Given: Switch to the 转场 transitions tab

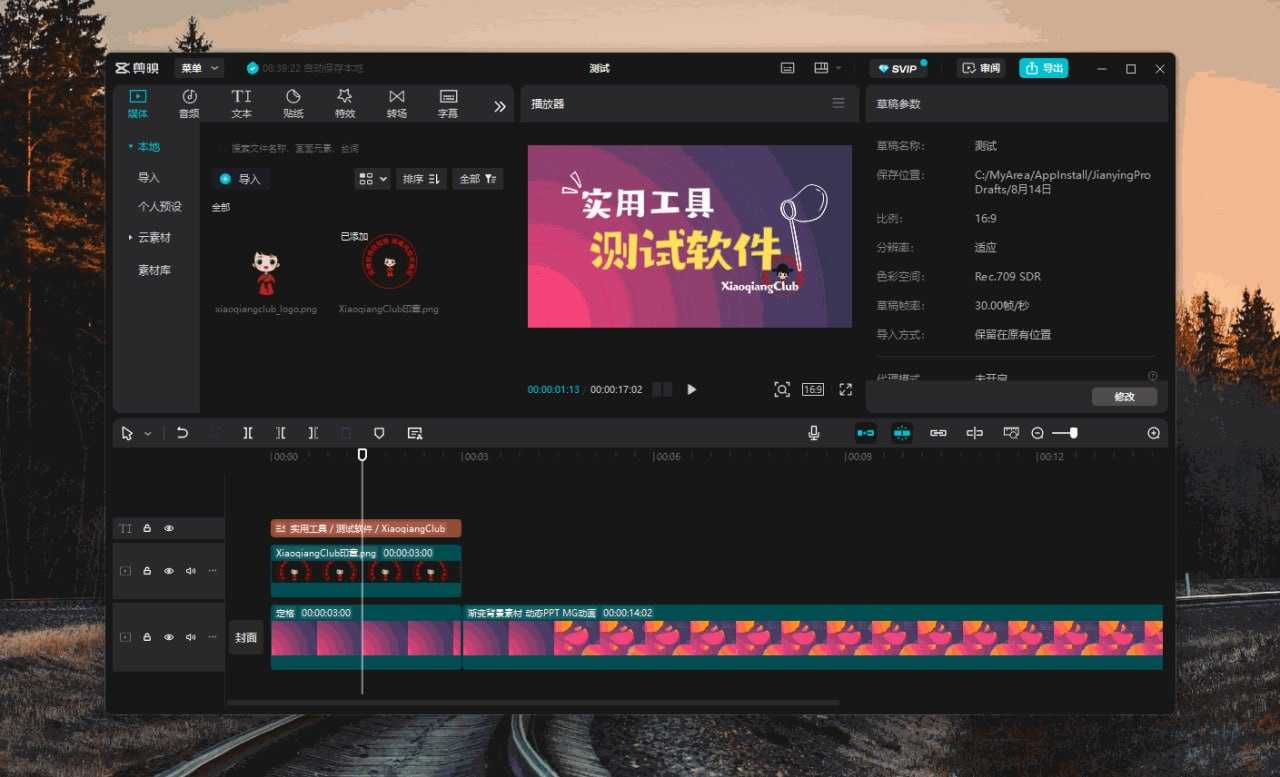Looking at the screenshot, I should pyautogui.click(x=397, y=103).
